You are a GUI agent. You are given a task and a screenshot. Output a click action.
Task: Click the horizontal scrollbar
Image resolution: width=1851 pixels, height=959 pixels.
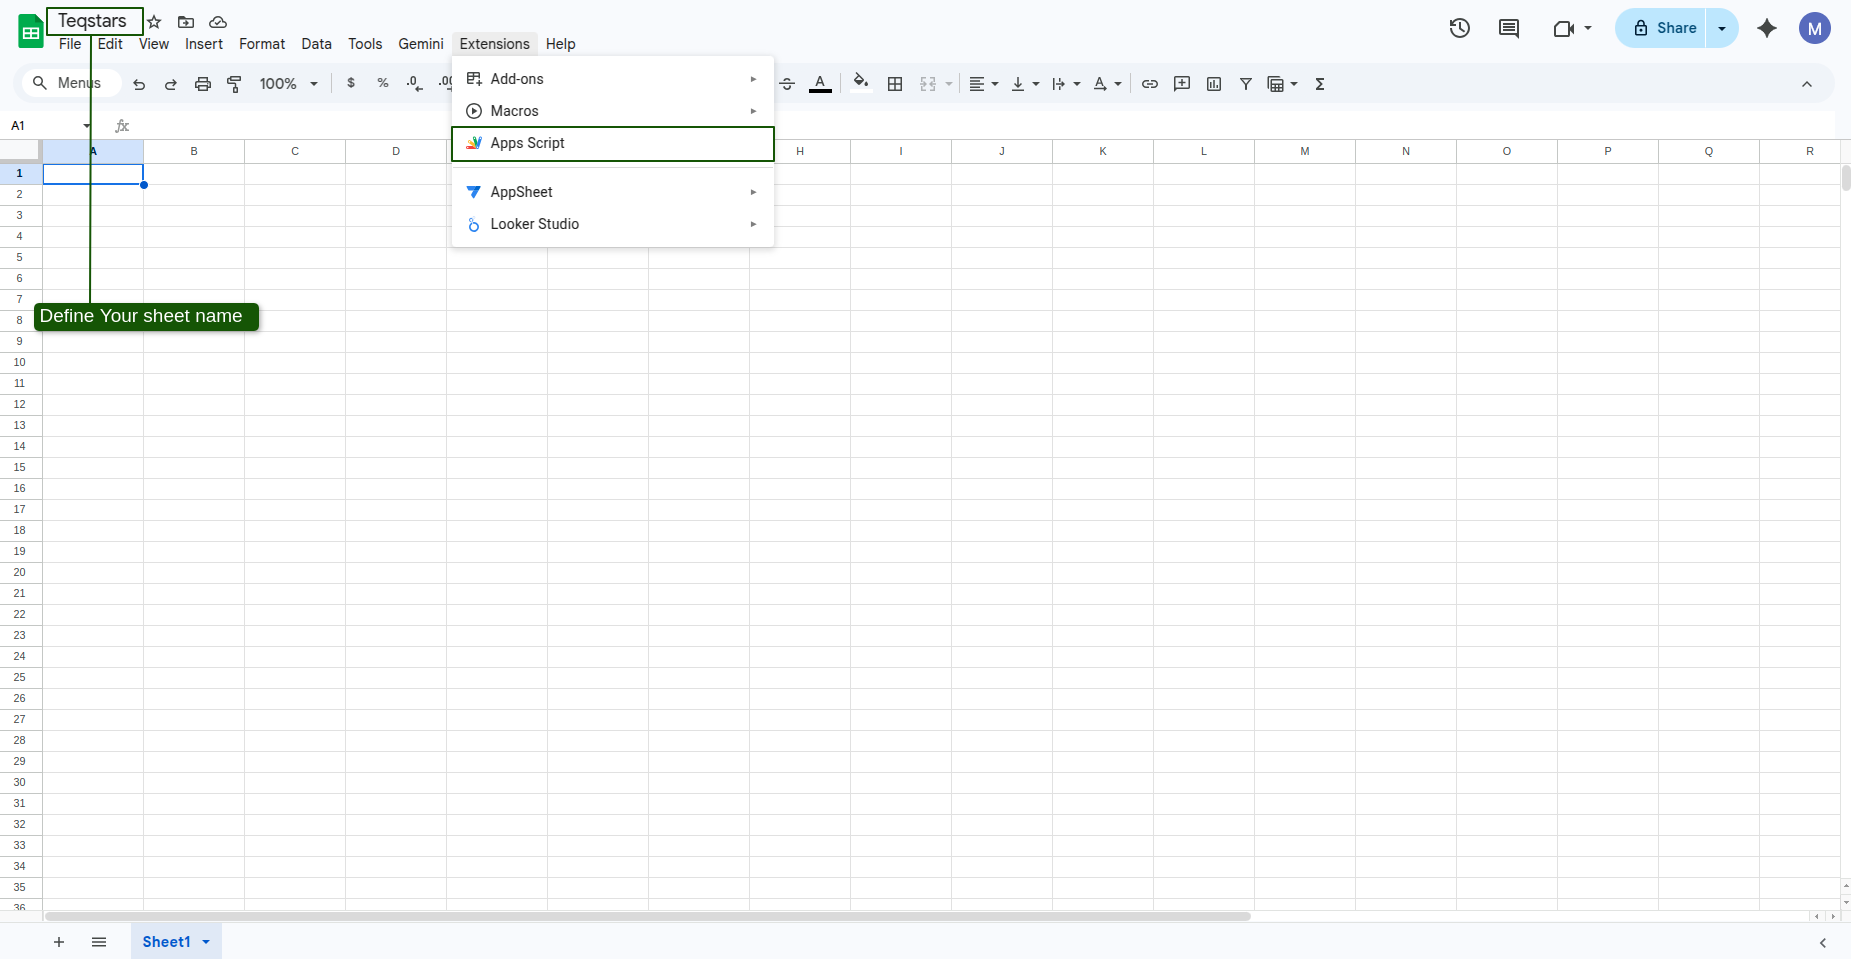point(648,916)
